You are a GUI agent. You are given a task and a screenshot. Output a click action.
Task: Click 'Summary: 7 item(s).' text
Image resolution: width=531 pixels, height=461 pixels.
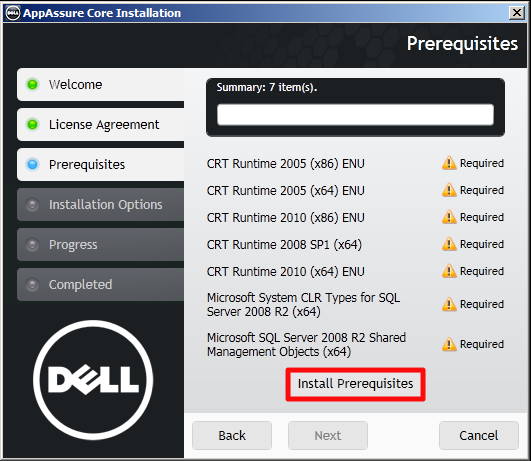coord(267,87)
